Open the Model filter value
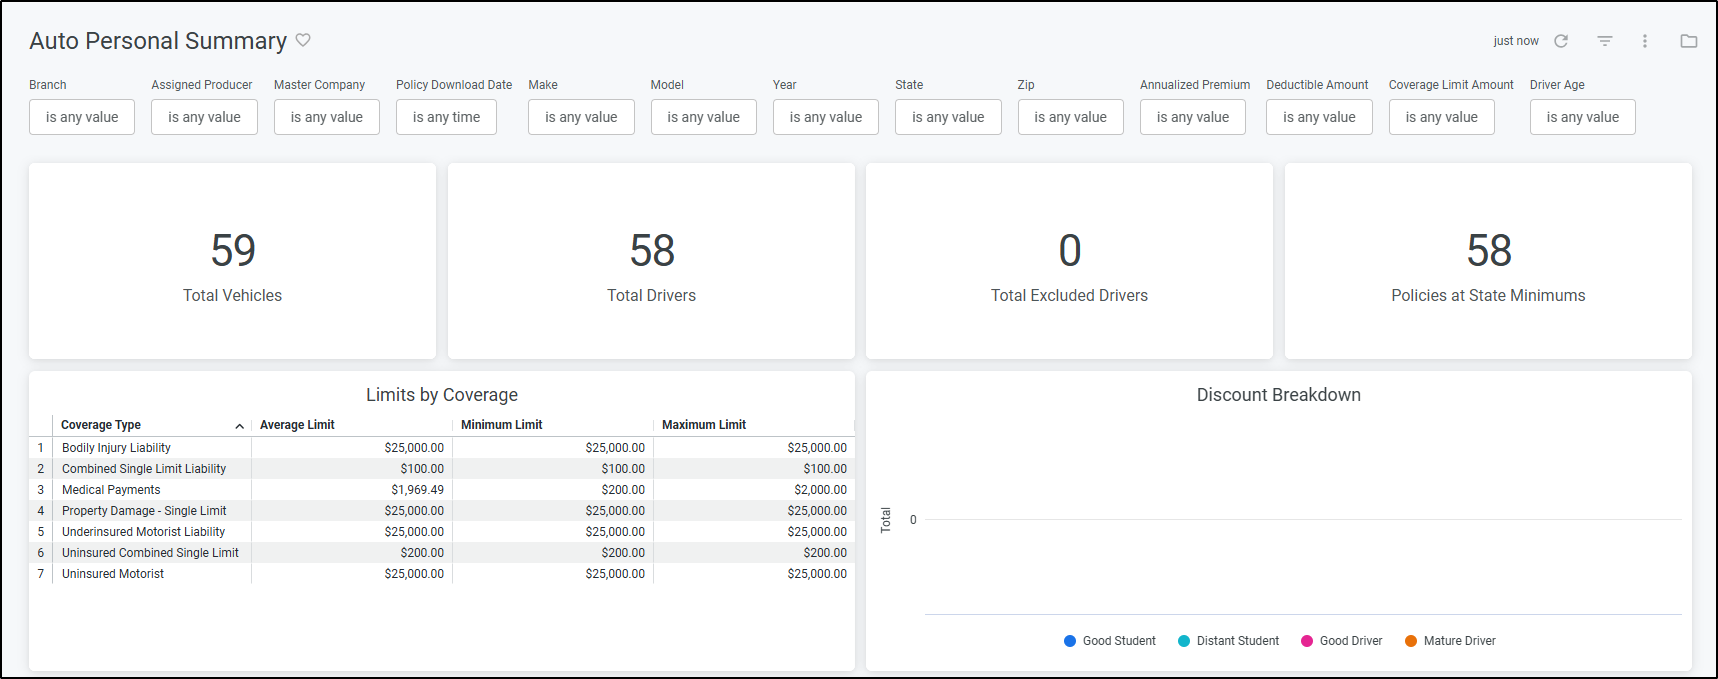 tap(704, 117)
